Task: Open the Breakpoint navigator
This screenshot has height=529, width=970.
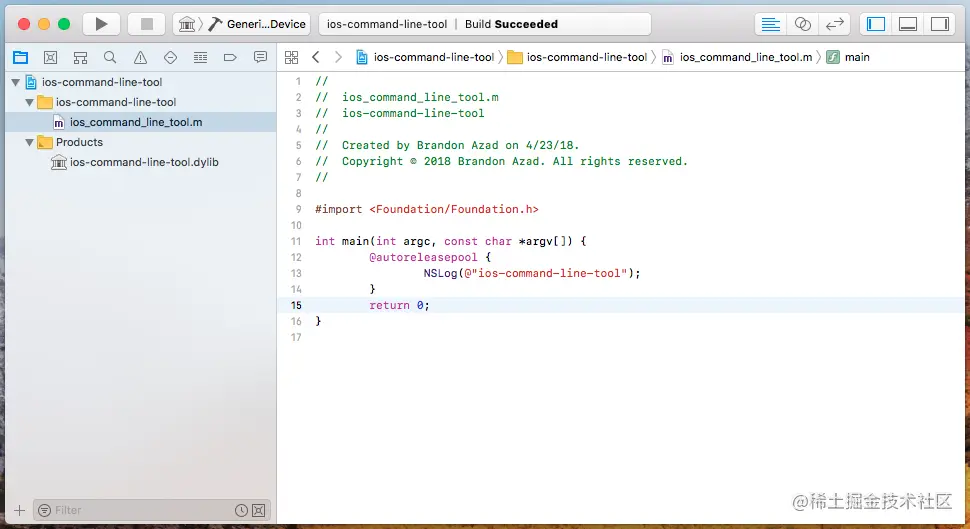Action: (x=230, y=58)
